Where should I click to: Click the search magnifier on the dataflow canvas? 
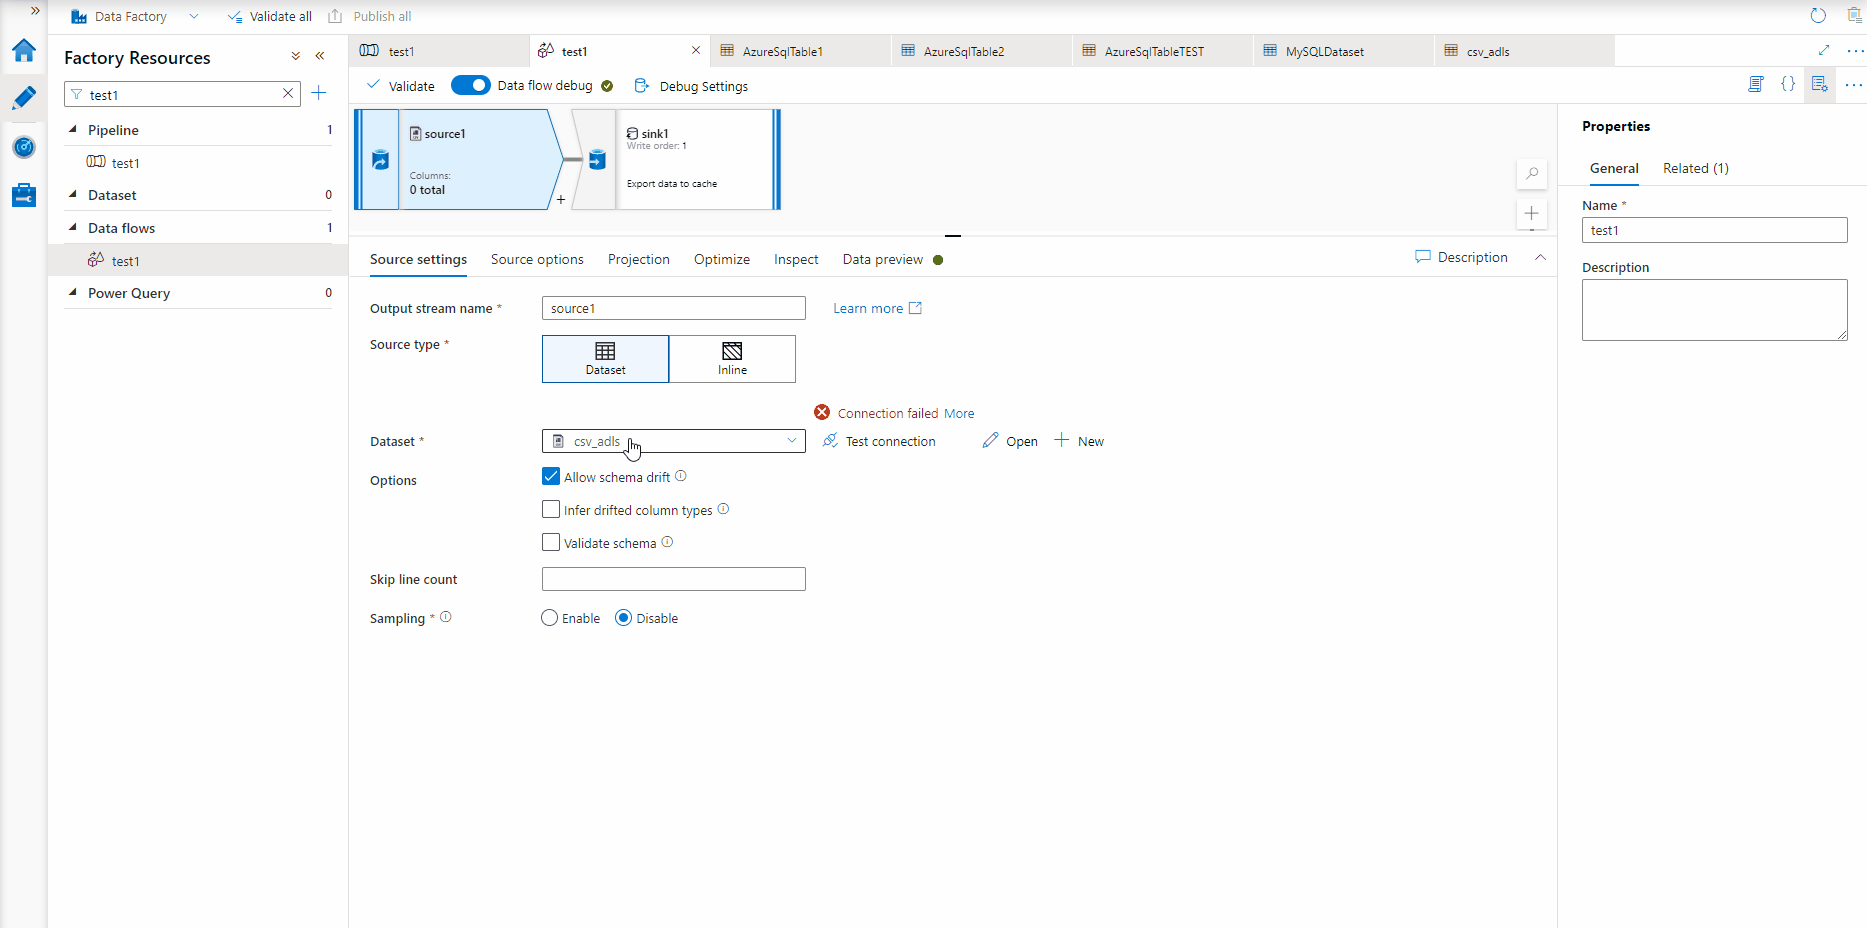(1531, 173)
